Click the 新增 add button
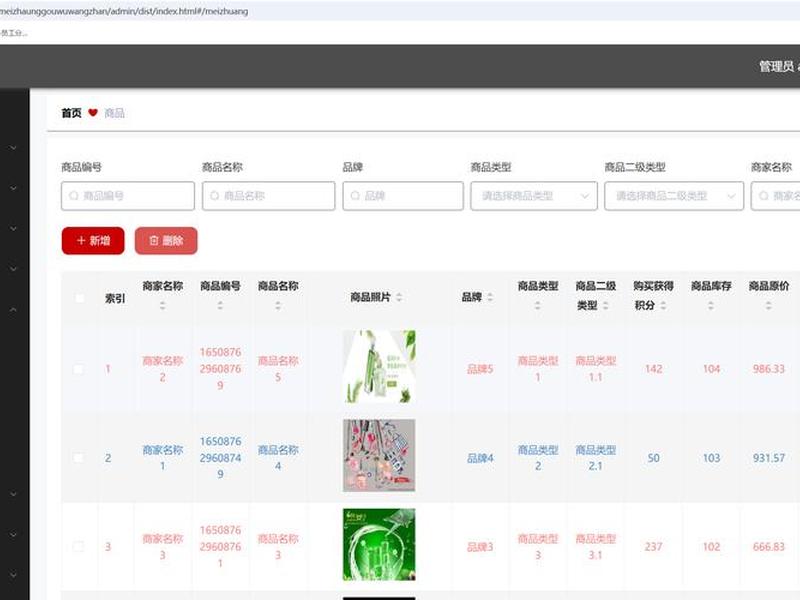This screenshot has height=600, width=800. (x=93, y=240)
